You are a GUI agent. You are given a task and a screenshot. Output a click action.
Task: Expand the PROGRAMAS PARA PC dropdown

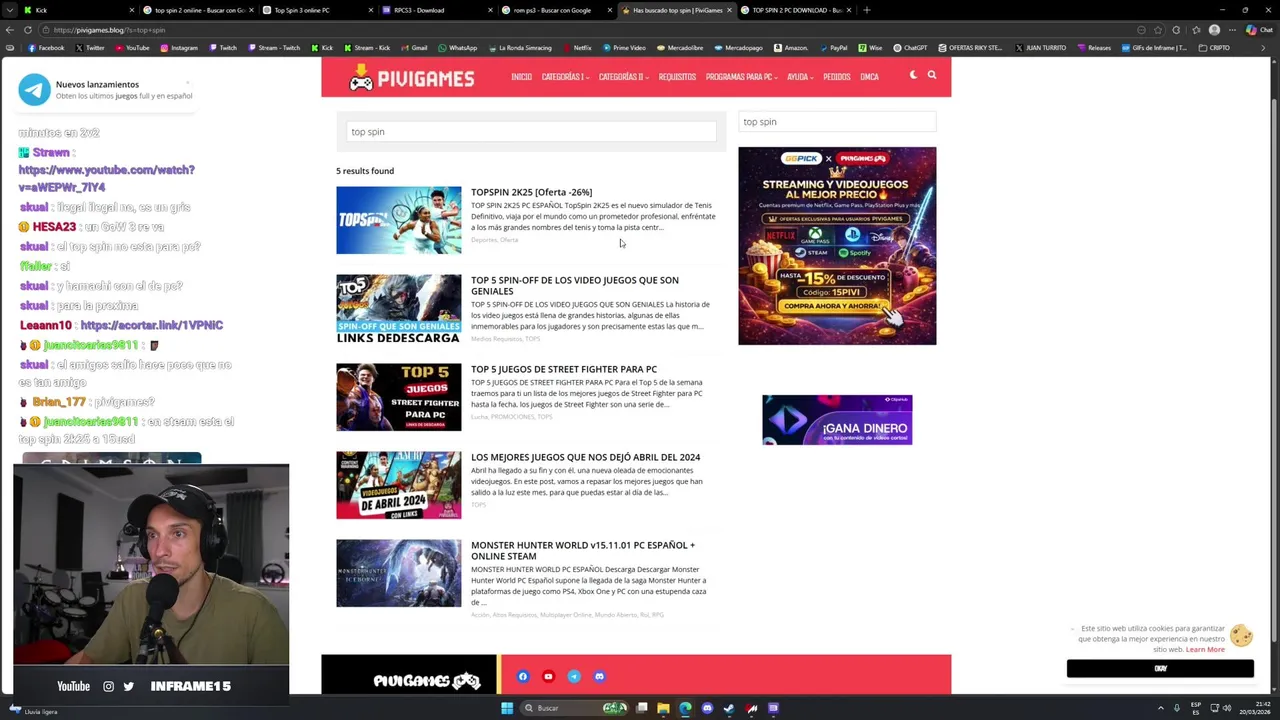[x=742, y=77]
